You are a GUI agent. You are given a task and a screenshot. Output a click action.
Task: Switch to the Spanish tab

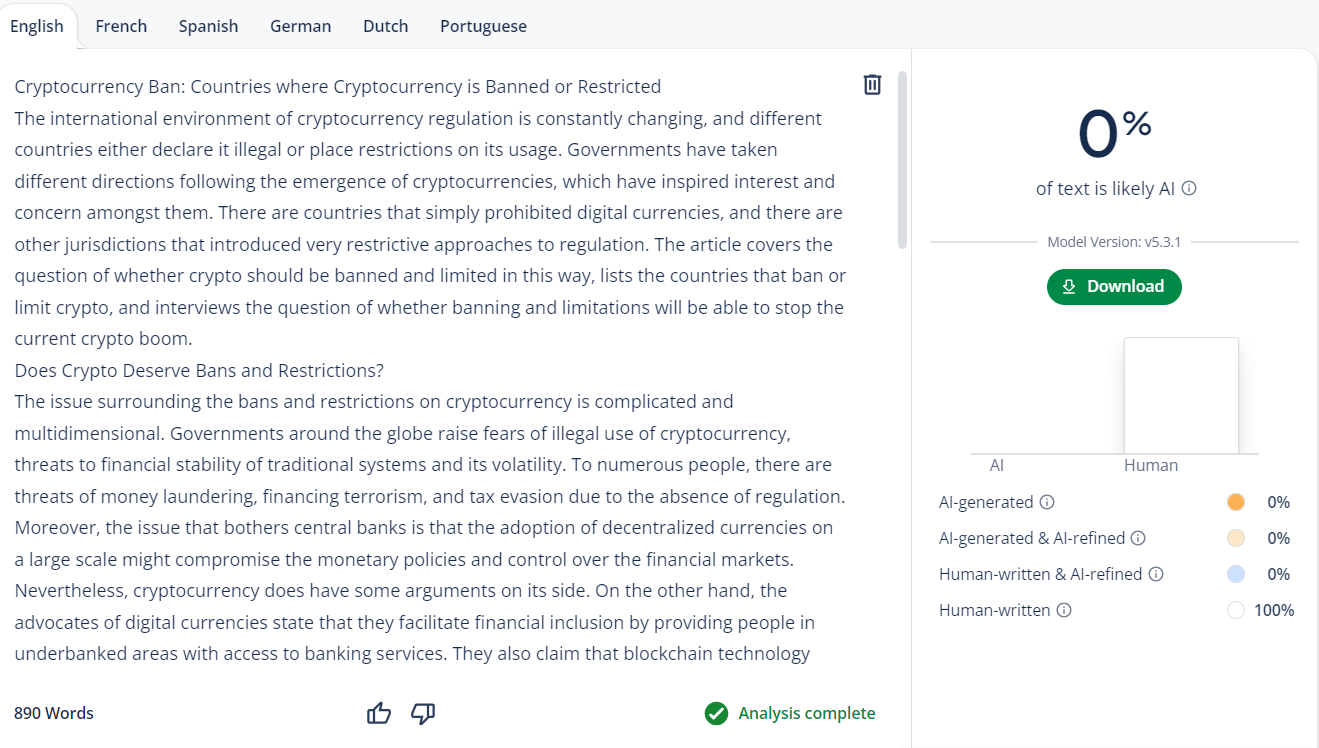point(208,26)
